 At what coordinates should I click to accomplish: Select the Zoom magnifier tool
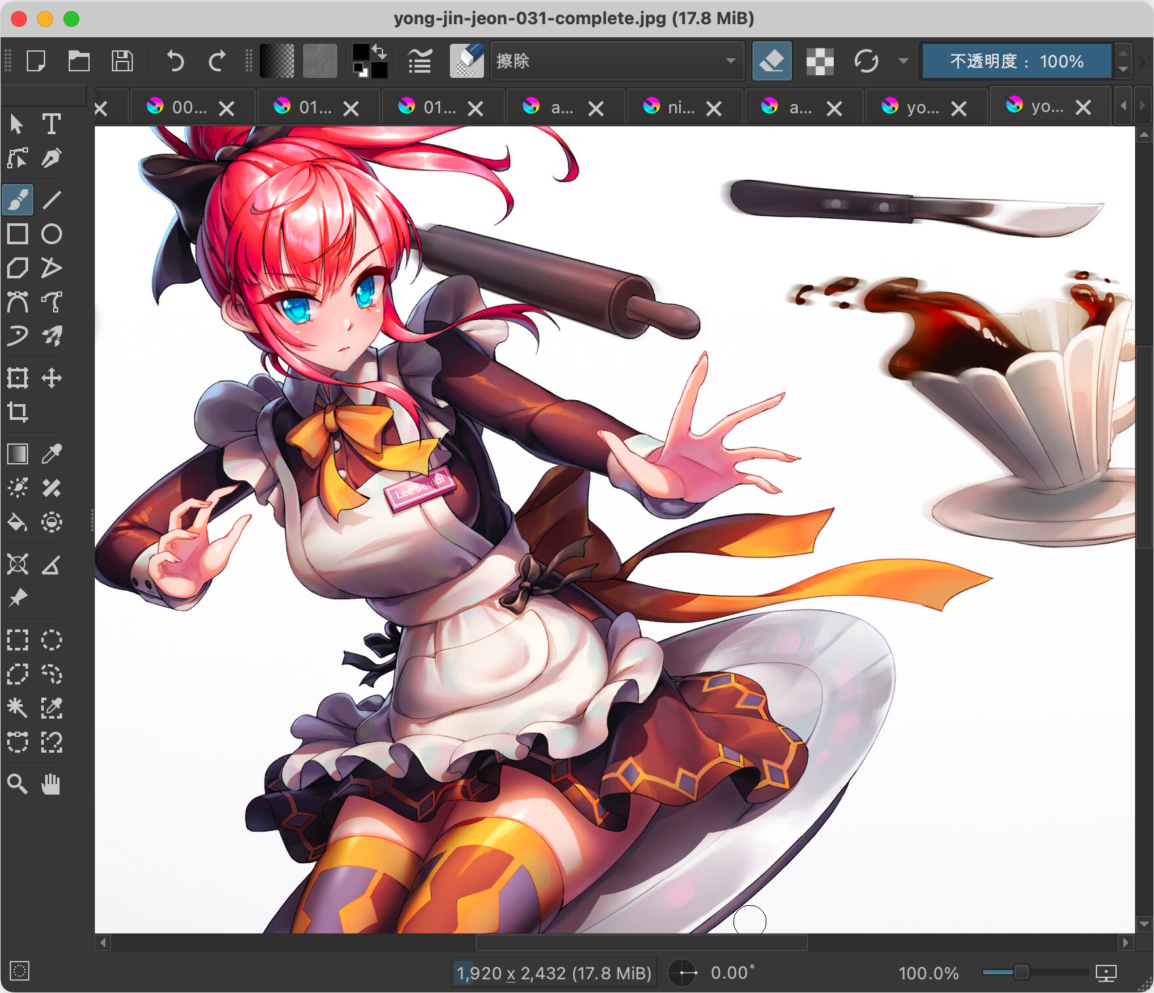(17, 784)
